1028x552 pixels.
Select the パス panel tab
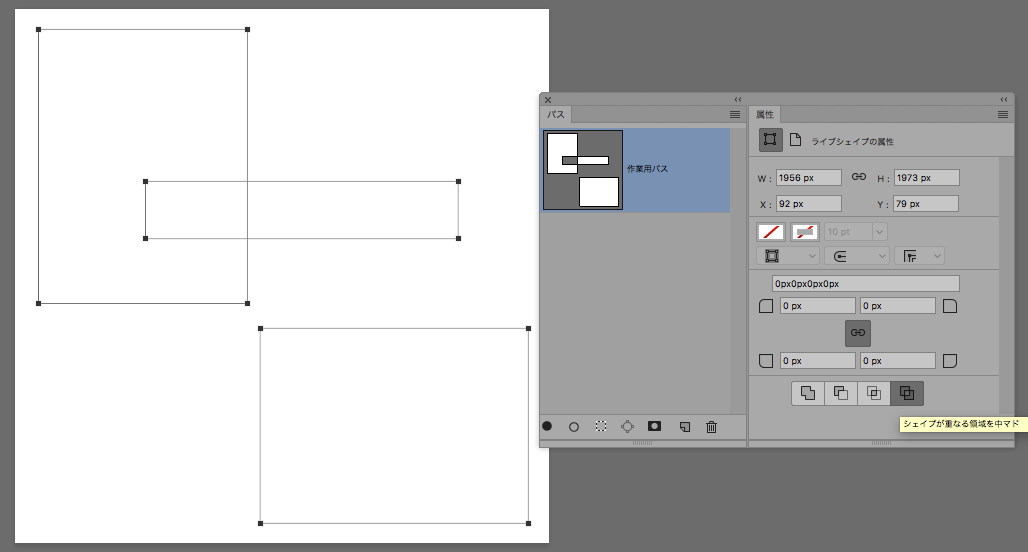[x=556, y=114]
